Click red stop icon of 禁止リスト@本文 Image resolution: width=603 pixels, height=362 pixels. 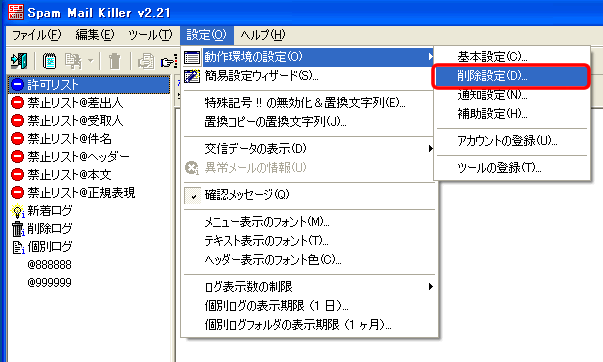click(x=17, y=175)
